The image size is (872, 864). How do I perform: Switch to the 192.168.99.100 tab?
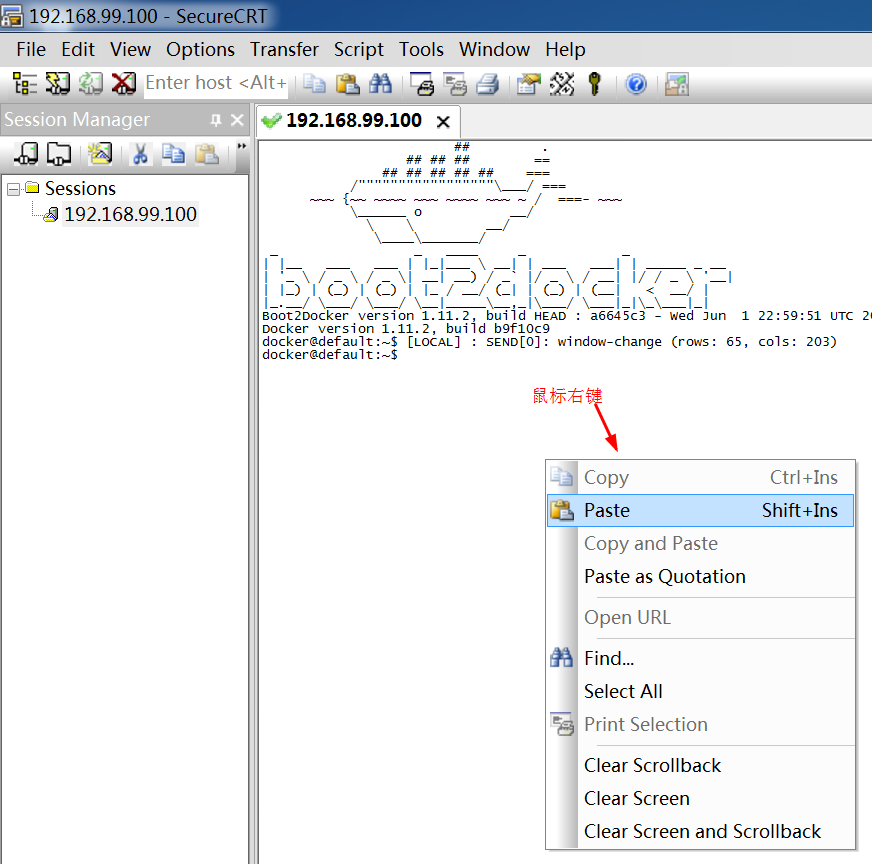(354, 121)
